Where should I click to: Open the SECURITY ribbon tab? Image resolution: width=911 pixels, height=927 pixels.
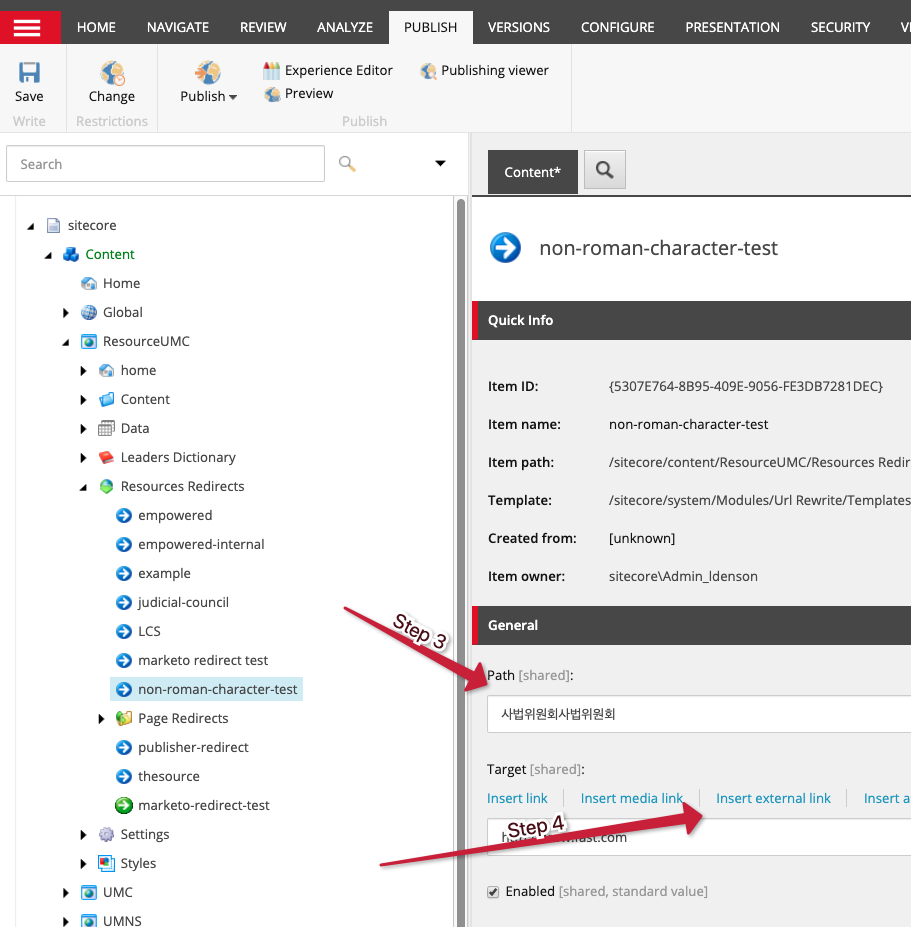click(840, 27)
